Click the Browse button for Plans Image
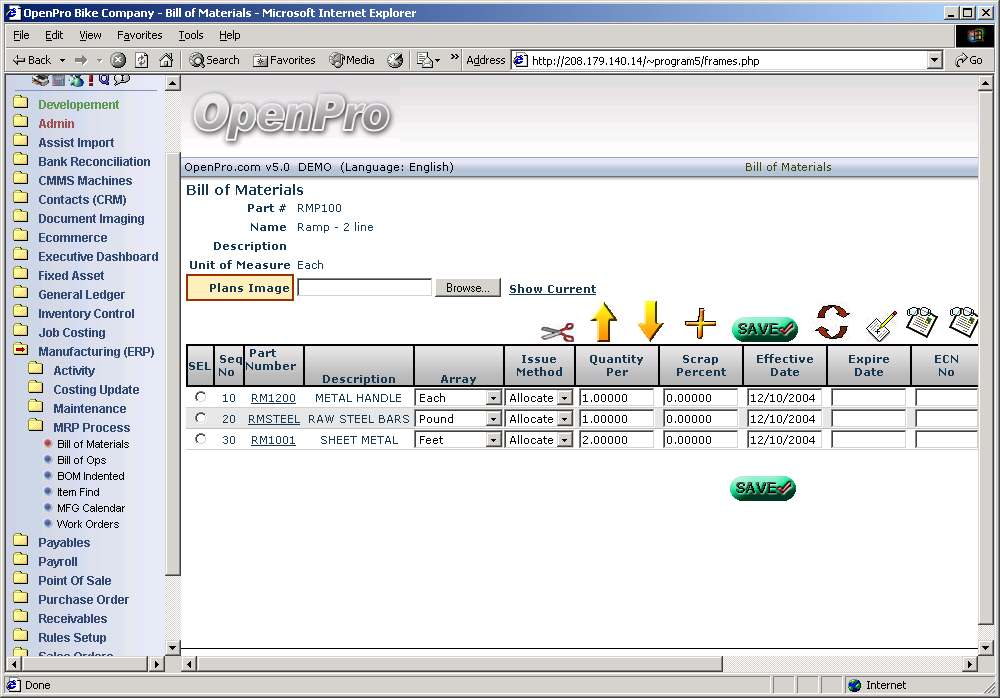The image size is (1000, 698). tap(467, 288)
